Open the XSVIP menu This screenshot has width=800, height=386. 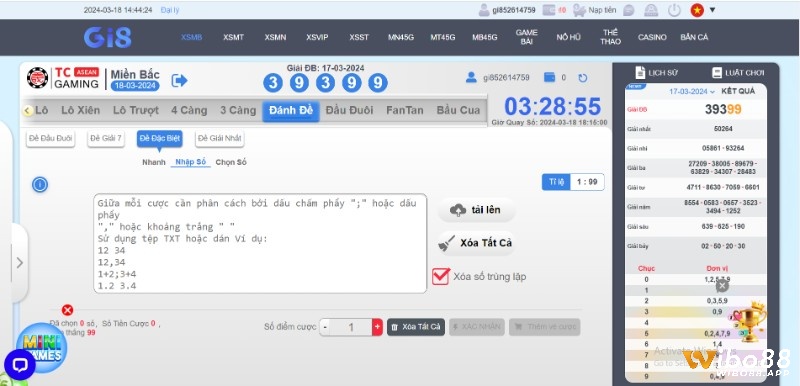click(317, 37)
